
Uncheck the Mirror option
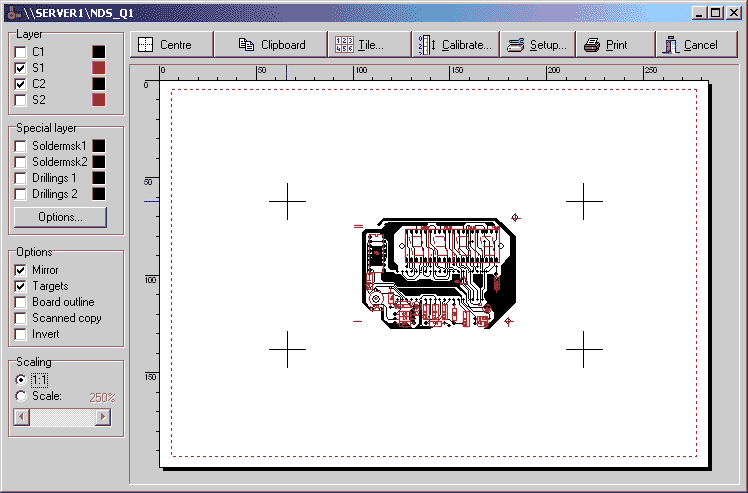click(21, 270)
